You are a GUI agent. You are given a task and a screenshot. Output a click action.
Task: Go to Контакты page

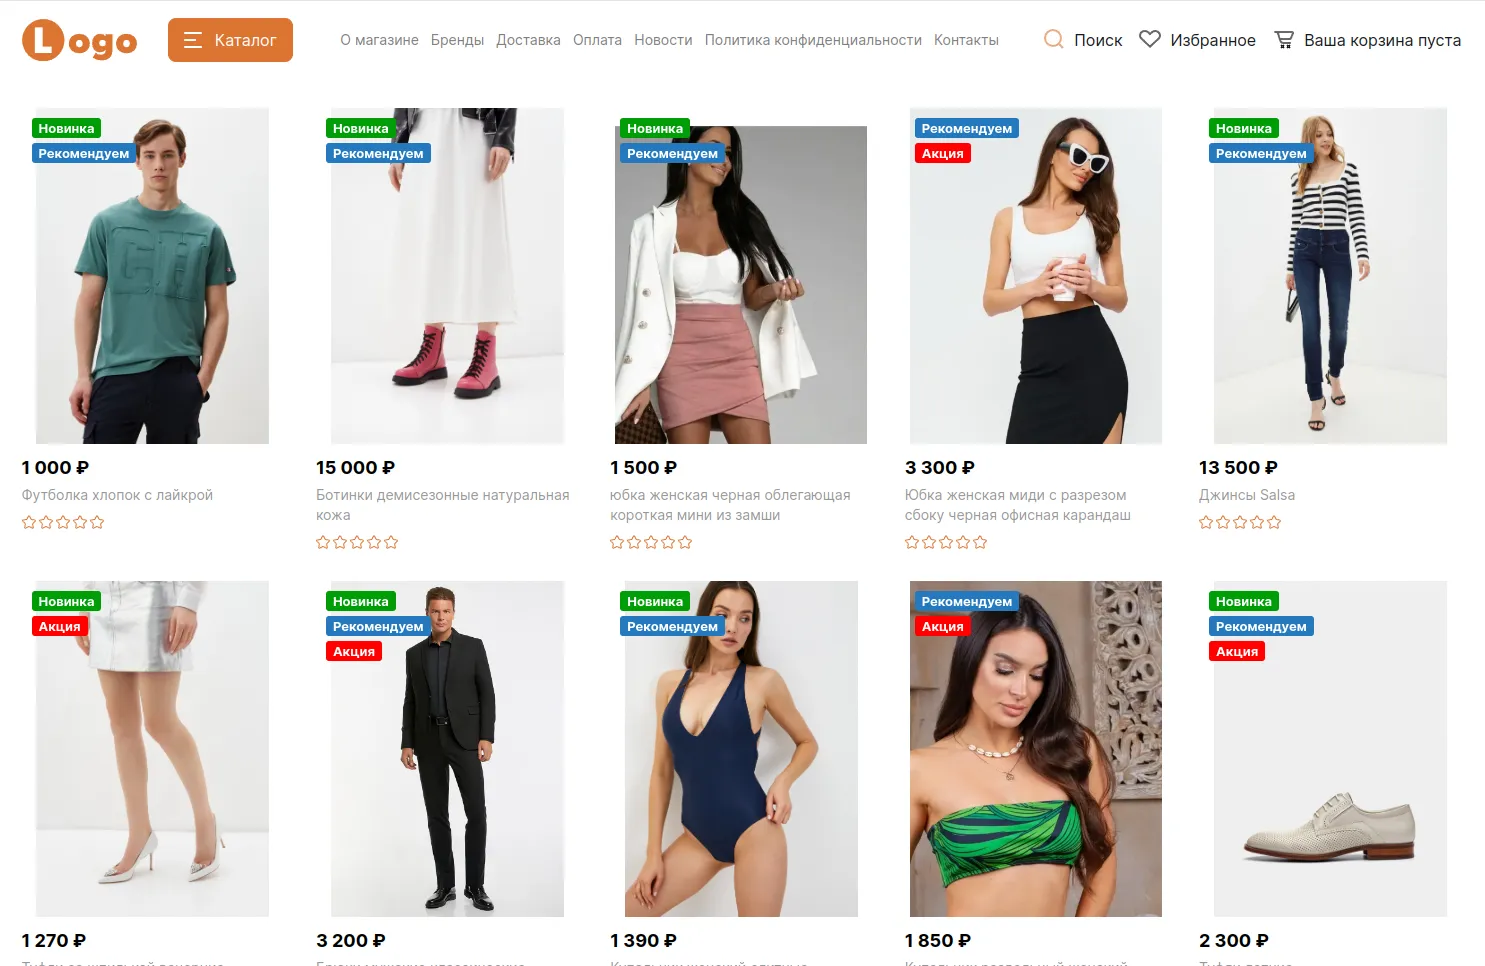(x=966, y=40)
